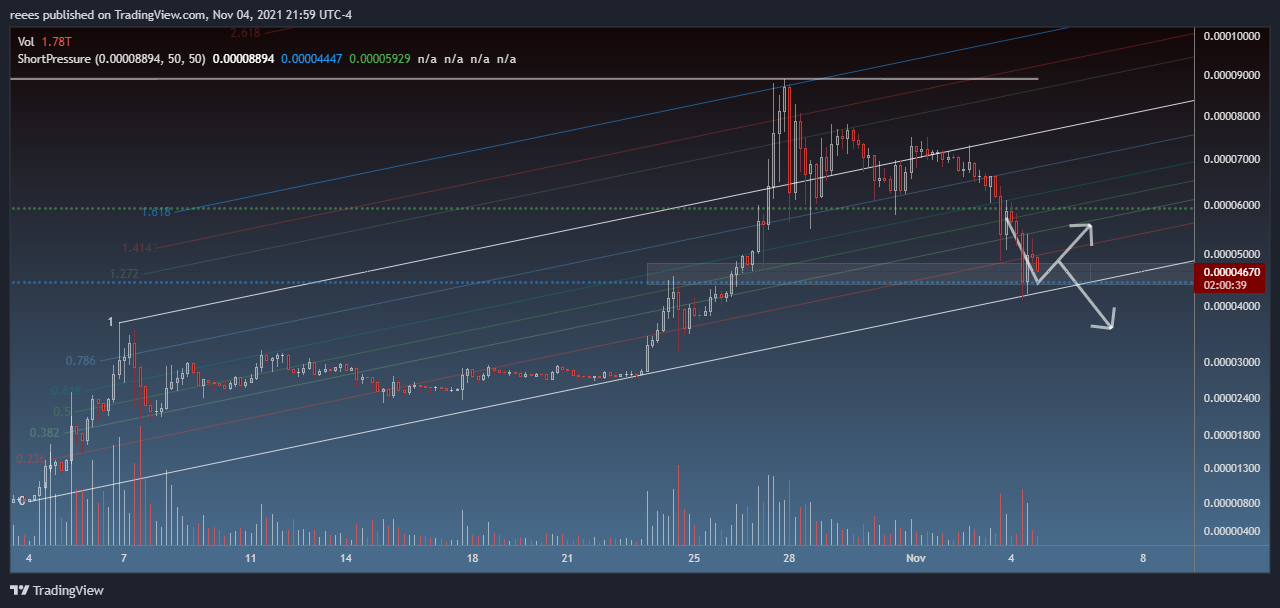Viewport: 1280px width, 608px height.
Task: Click the date axis label 11
Action: pyautogui.click(x=250, y=558)
